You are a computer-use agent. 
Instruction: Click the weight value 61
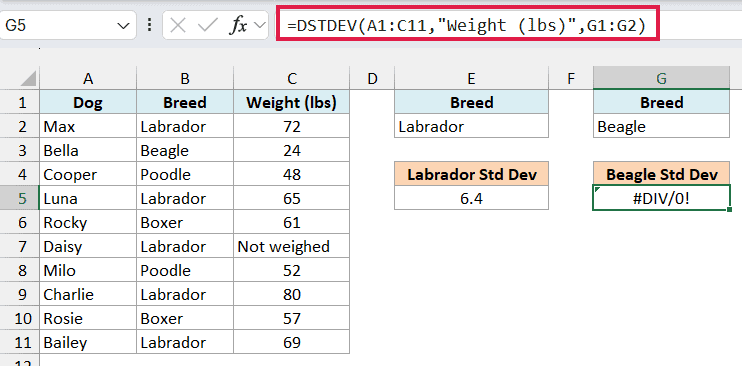point(292,222)
